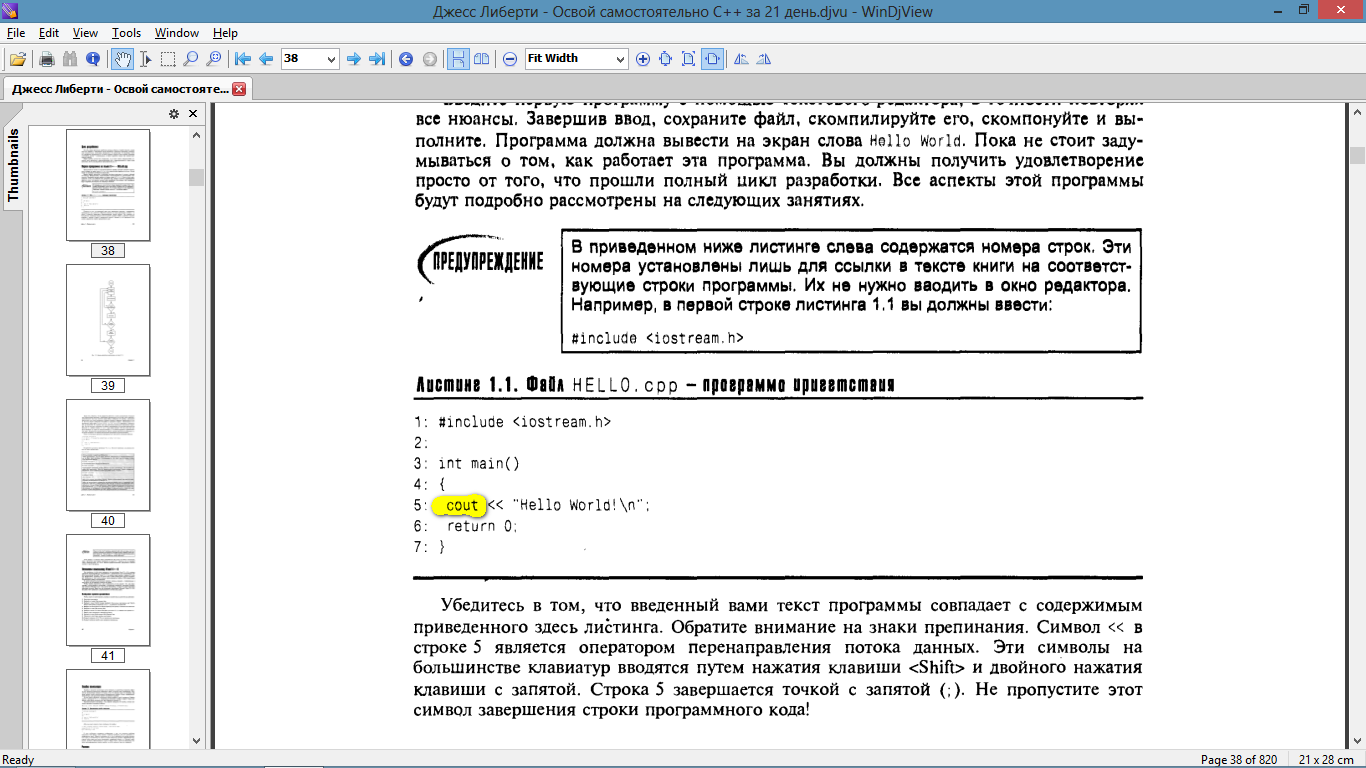Close the thumbnails panel
This screenshot has height=768, width=1366.
click(x=193, y=114)
